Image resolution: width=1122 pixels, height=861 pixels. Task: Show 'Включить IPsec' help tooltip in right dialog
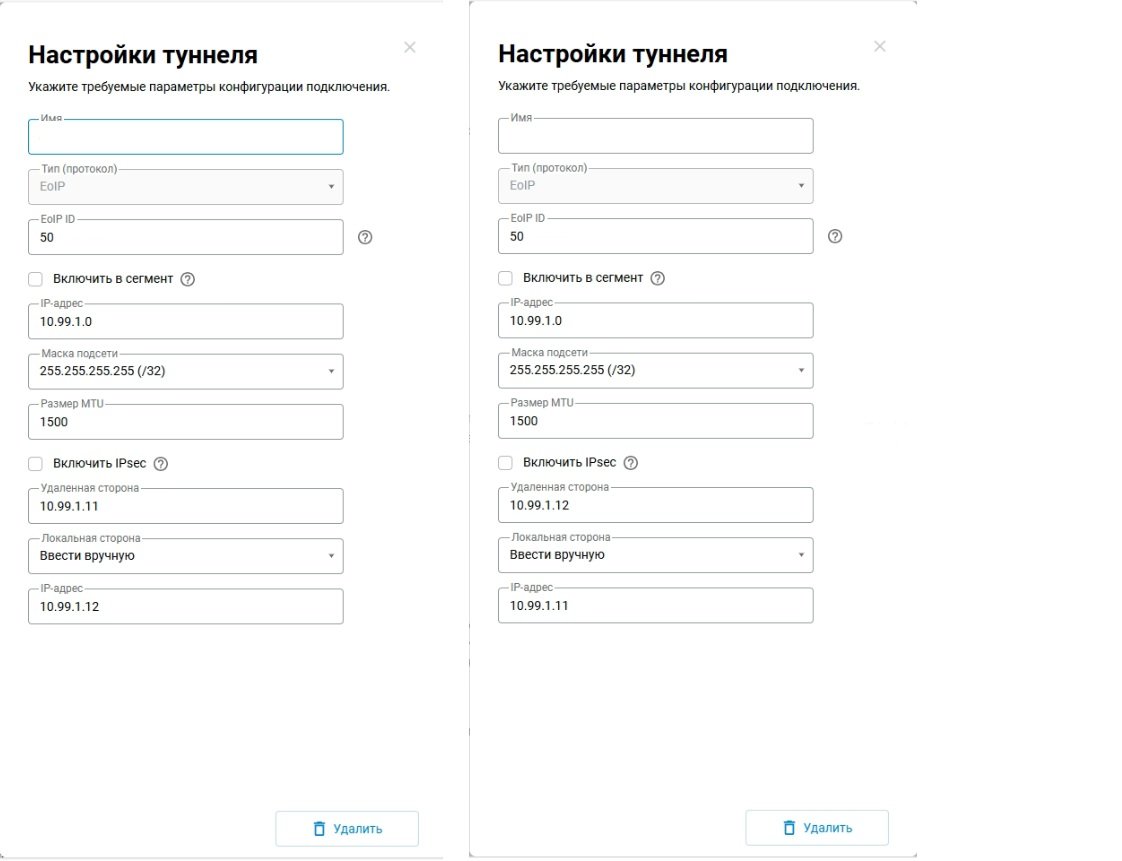pyautogui.click(x=630, y=463)
